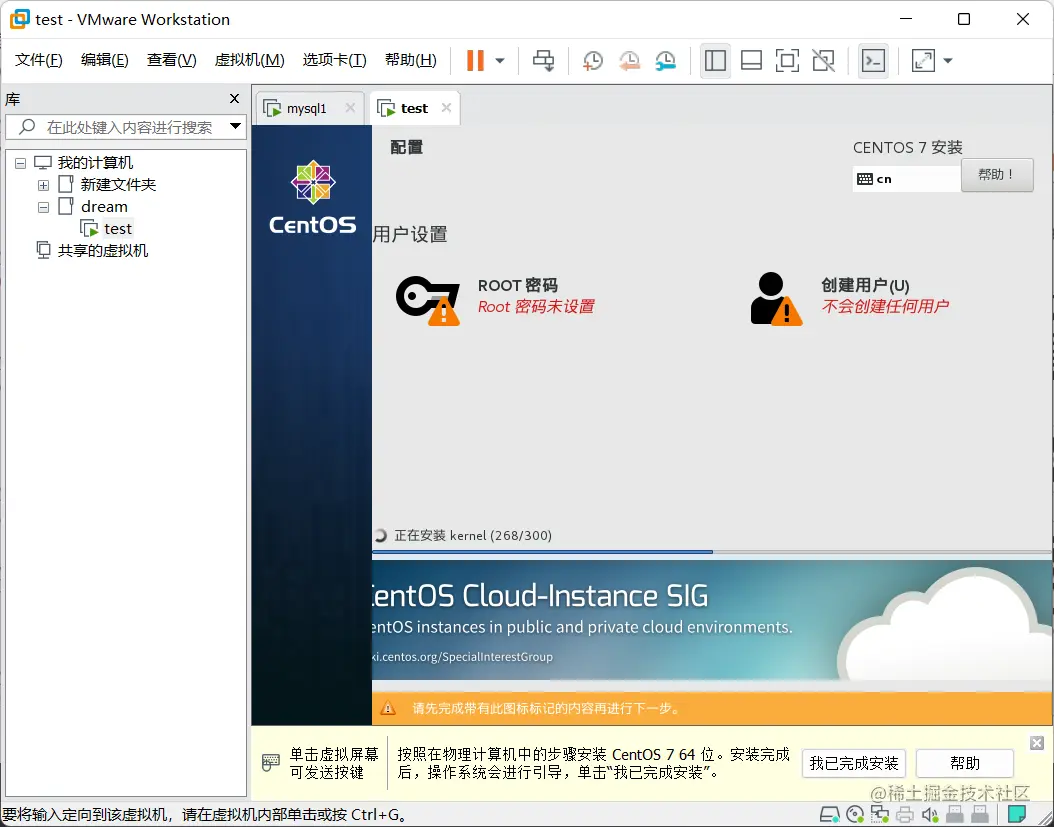Screen dimensions: 1054x827
Task: Click the 不会创建任何用户 warning text
Action: pyautogui.click(x=885, y=307)
